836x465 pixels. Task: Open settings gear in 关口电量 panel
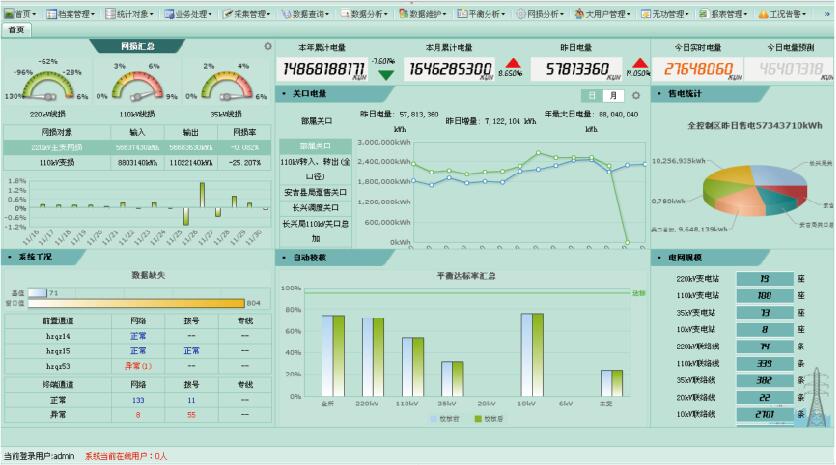(x=635, y=95)
